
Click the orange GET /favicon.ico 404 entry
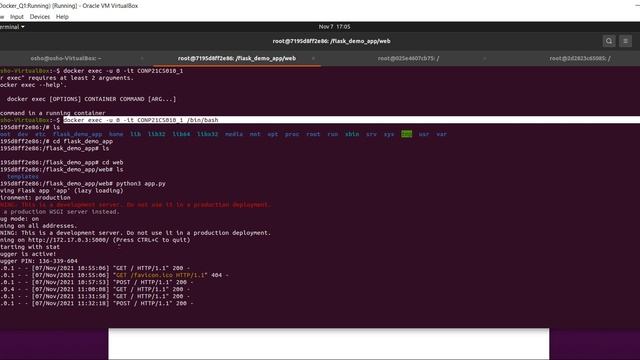tap(161, 275)
